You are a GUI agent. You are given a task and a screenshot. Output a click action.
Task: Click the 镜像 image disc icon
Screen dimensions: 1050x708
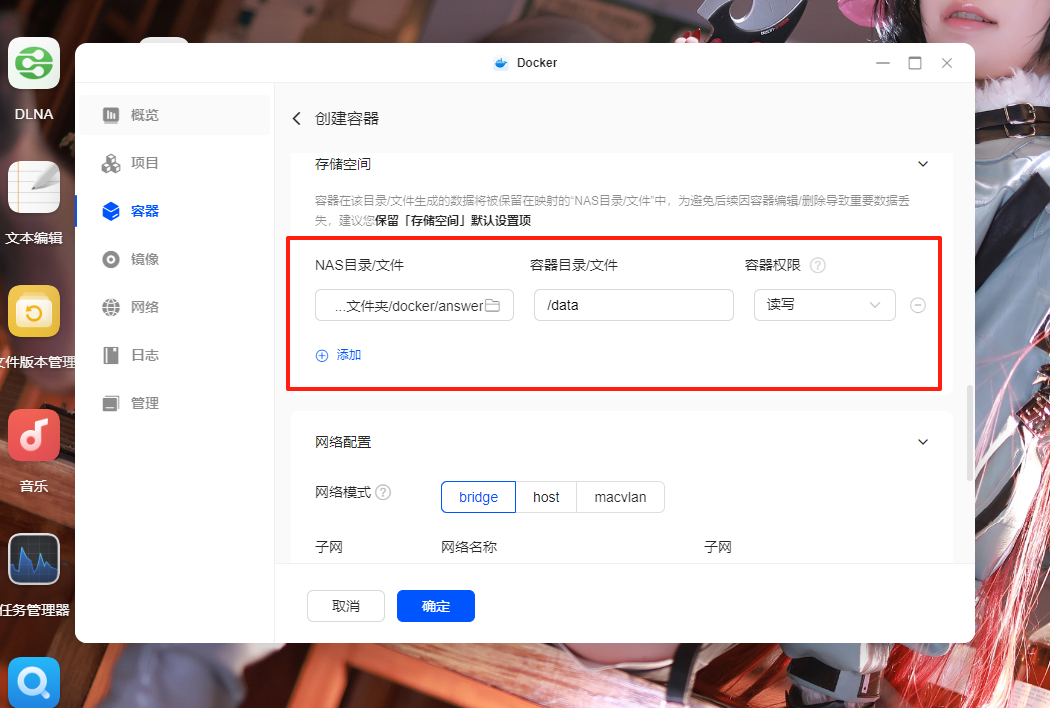[110, 259]
